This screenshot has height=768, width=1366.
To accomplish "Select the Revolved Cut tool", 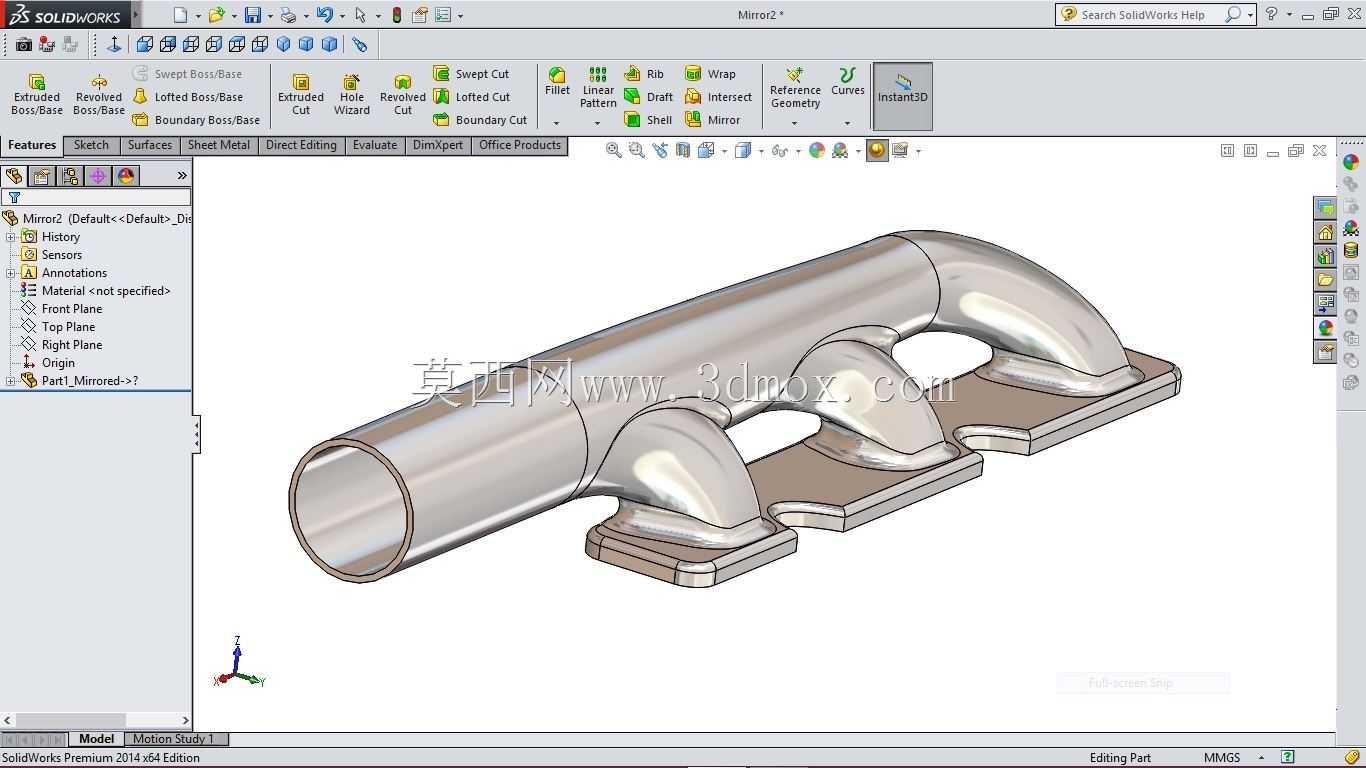I will (x=403, y=94).
